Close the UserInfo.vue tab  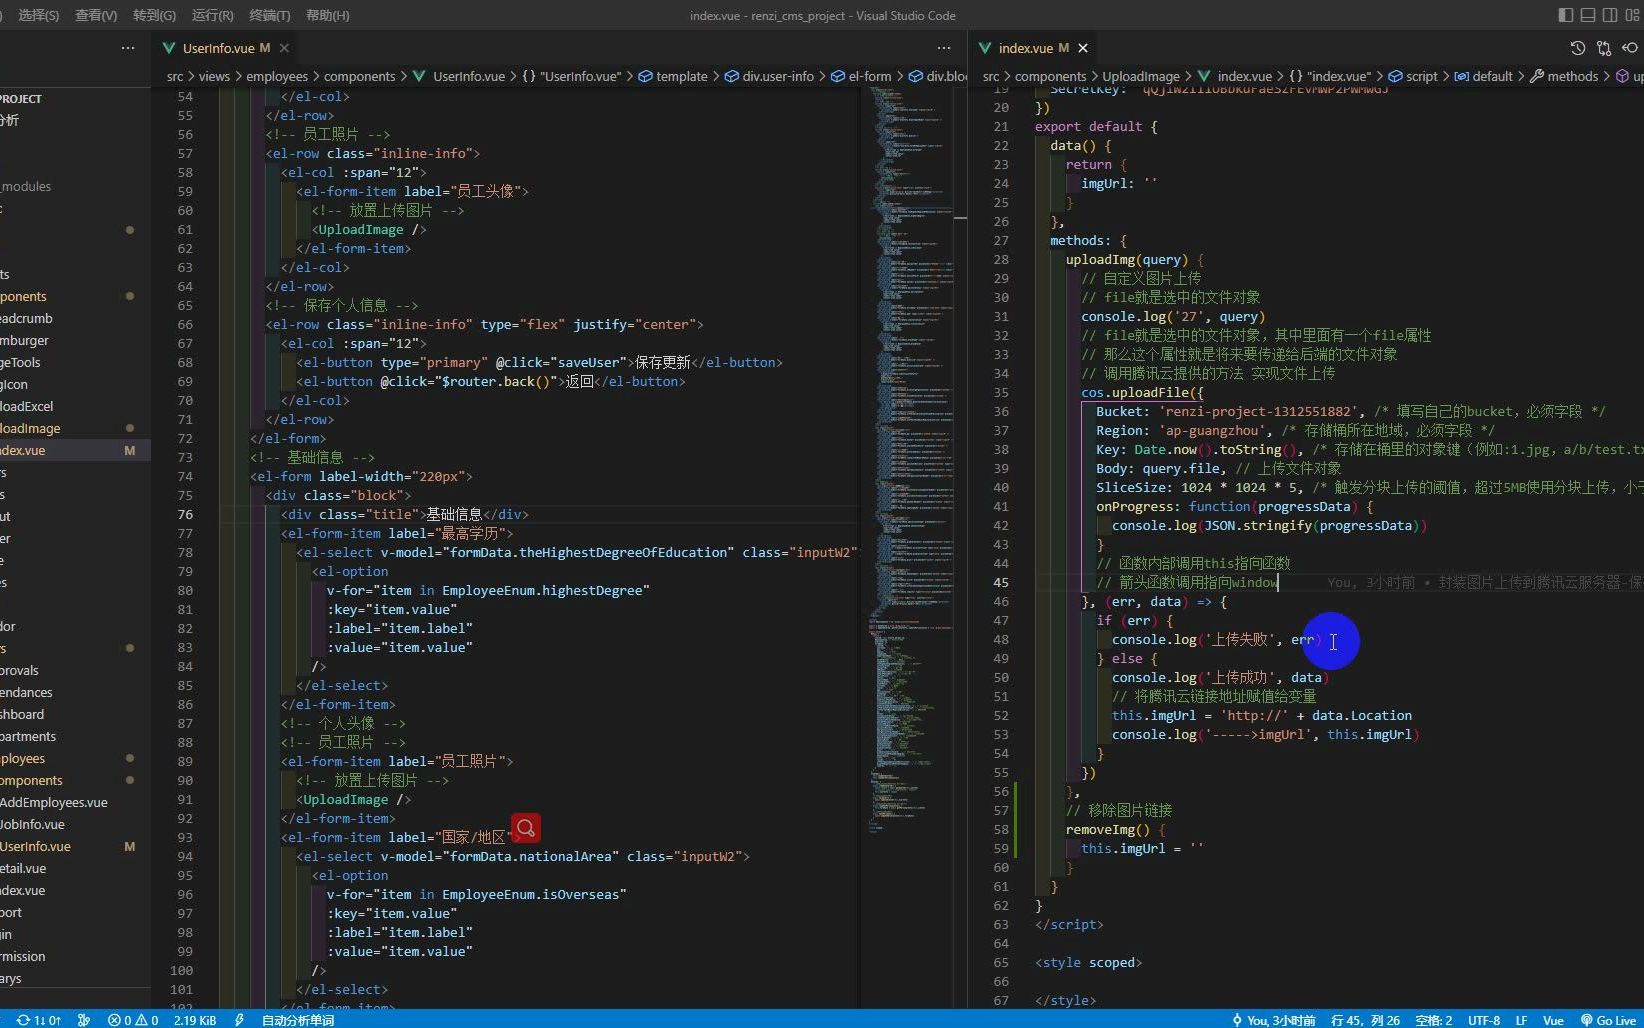284,48
